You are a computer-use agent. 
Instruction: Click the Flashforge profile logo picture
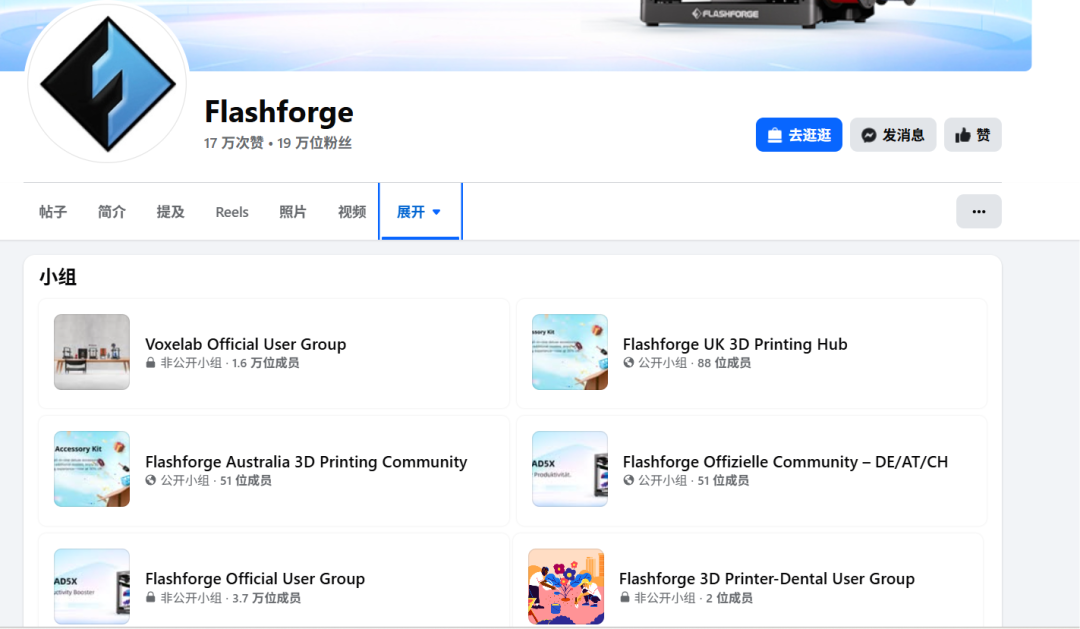pyautogui.click(x=107, y=84)
